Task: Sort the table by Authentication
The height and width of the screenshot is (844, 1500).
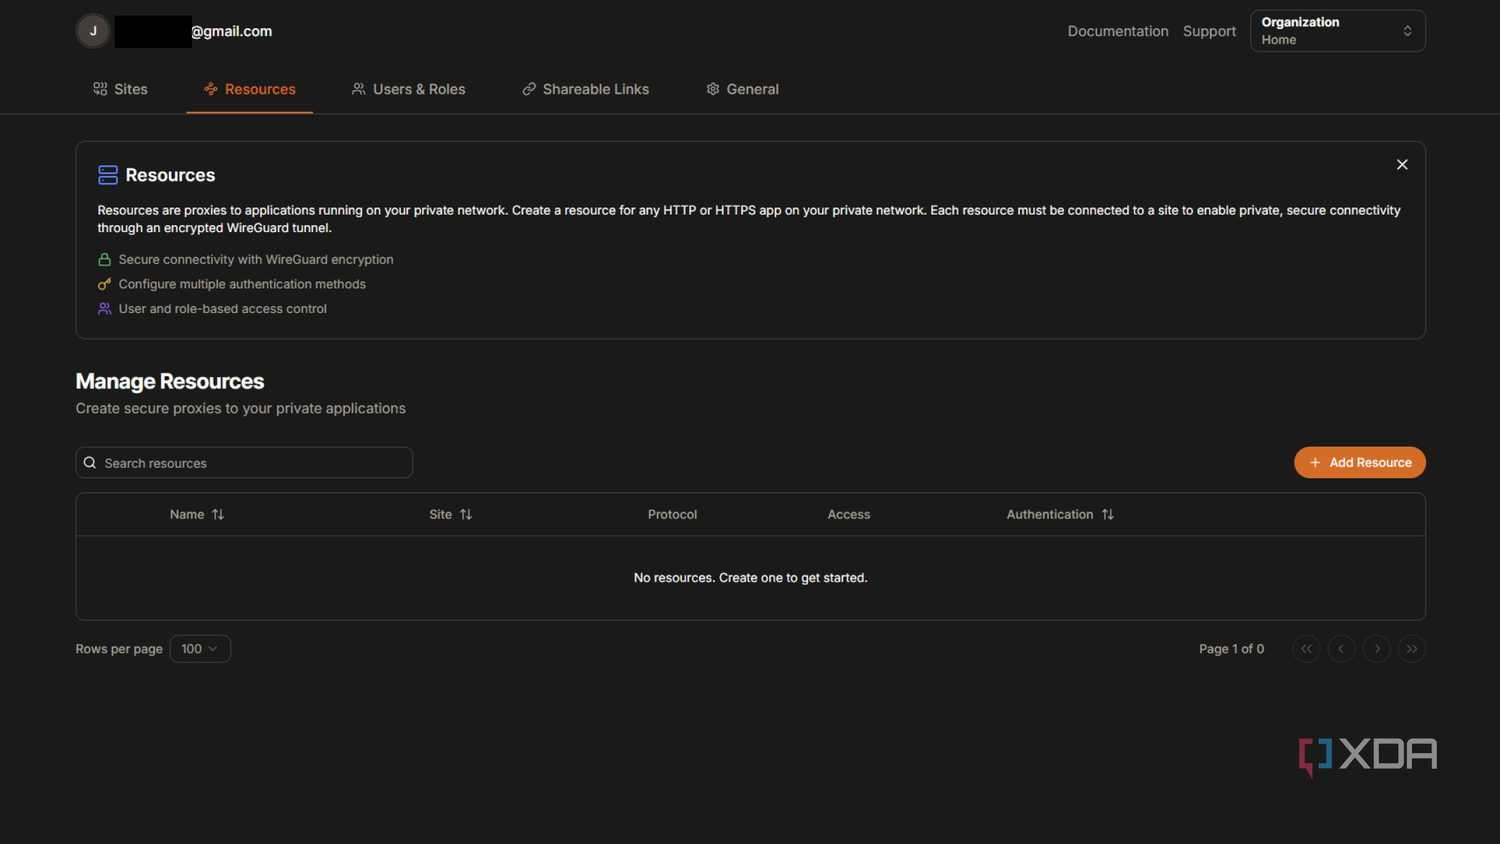Action: (1060, 514)
